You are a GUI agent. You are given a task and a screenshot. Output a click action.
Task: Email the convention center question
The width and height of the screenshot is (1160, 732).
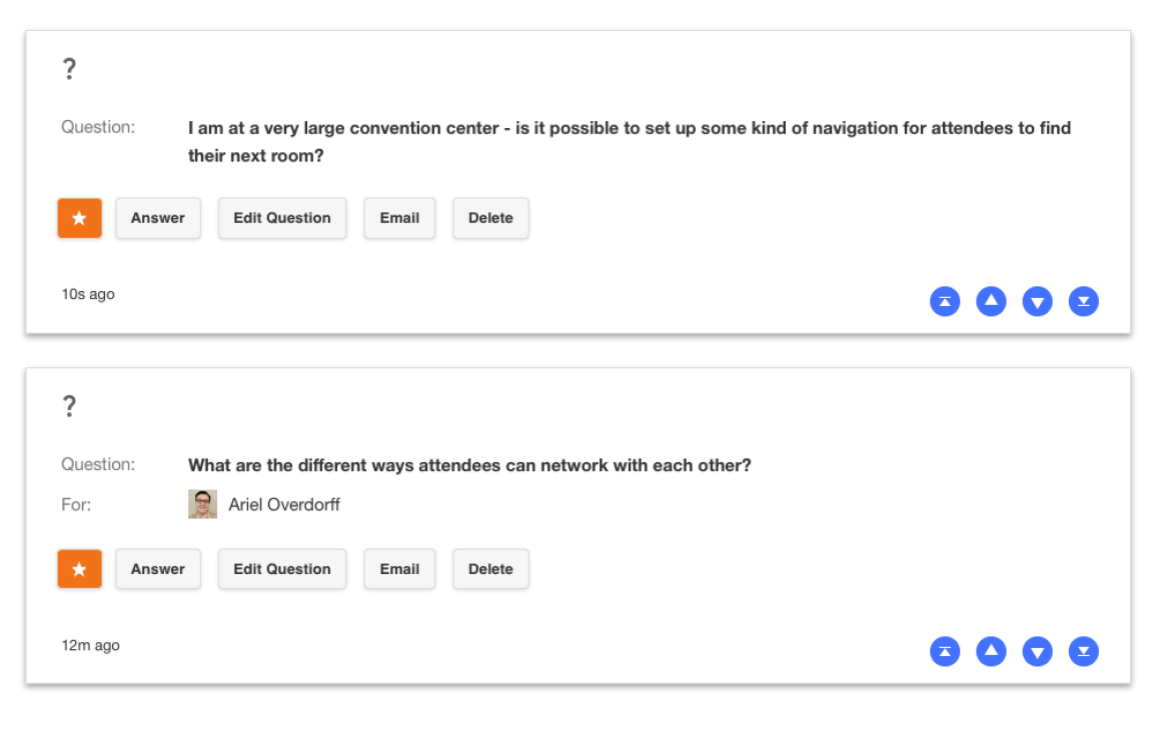pos(399,218)
